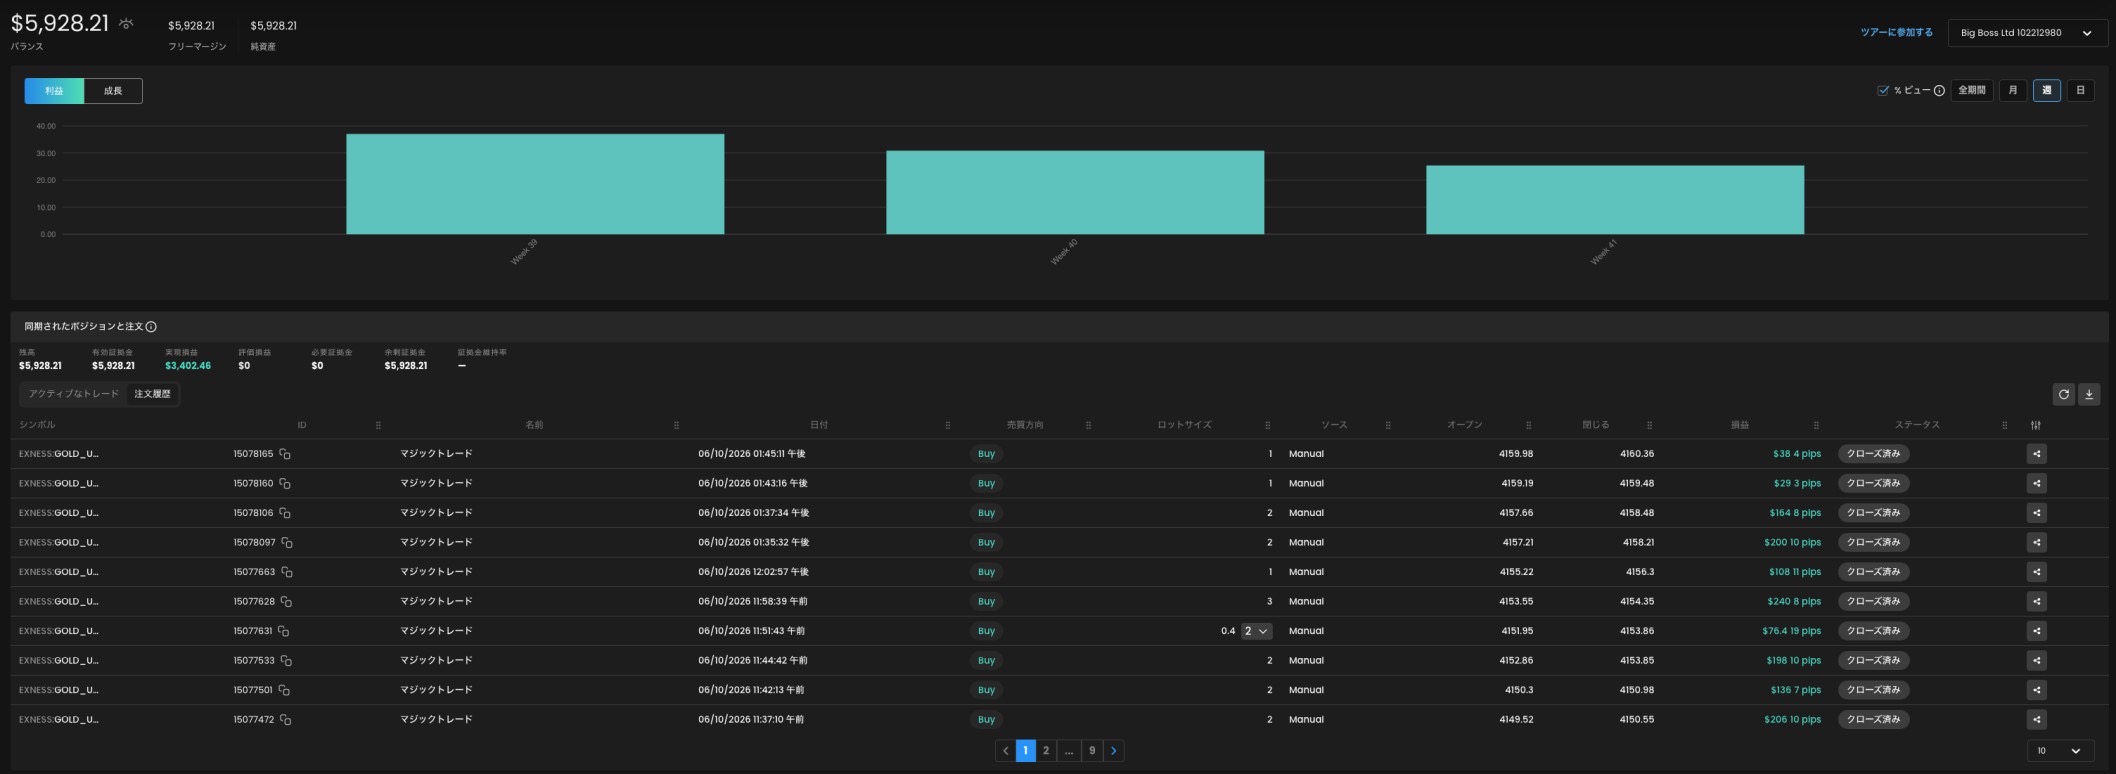This screenshot has width=2116, height=774.
Task: Switch to 利益 chart tab
Action: coord(54,91)
